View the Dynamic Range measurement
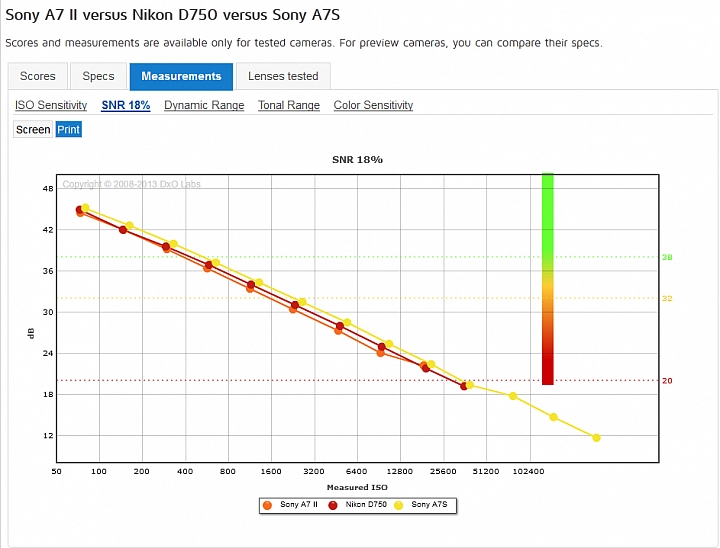Viewport: 720px width, 548px height. pos(204,105)
